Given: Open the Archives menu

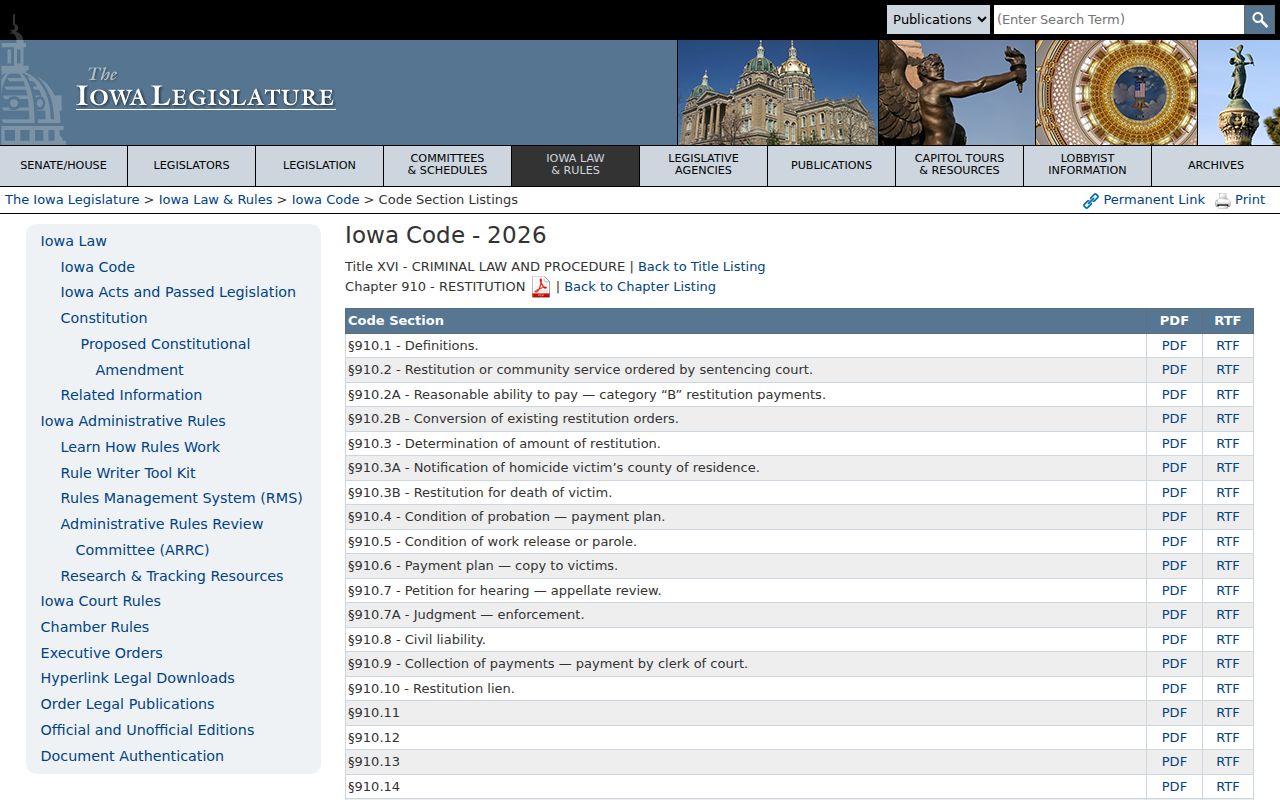Looking at the screenshot, I should tap(1216, 166).
